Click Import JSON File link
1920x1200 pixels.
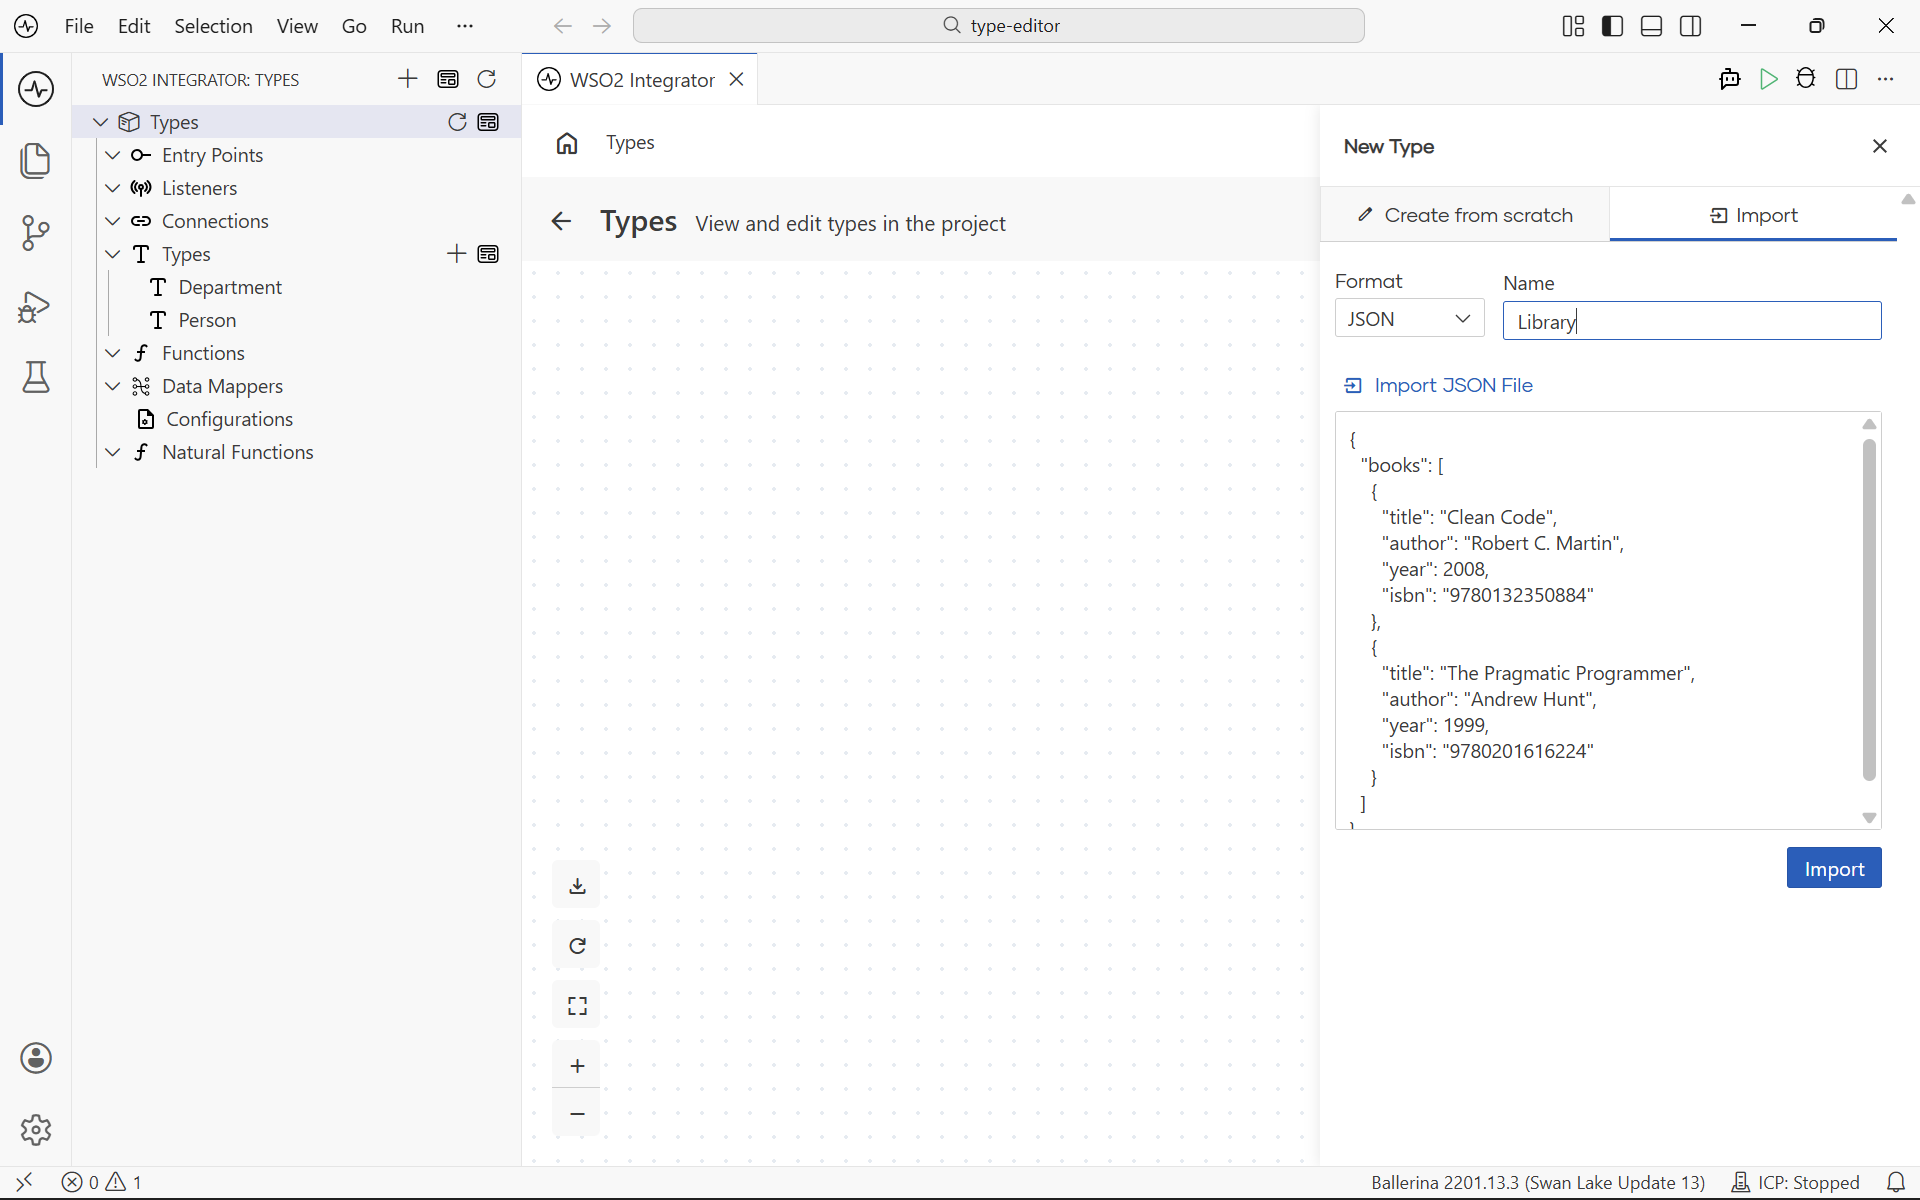pos(1438,385)
